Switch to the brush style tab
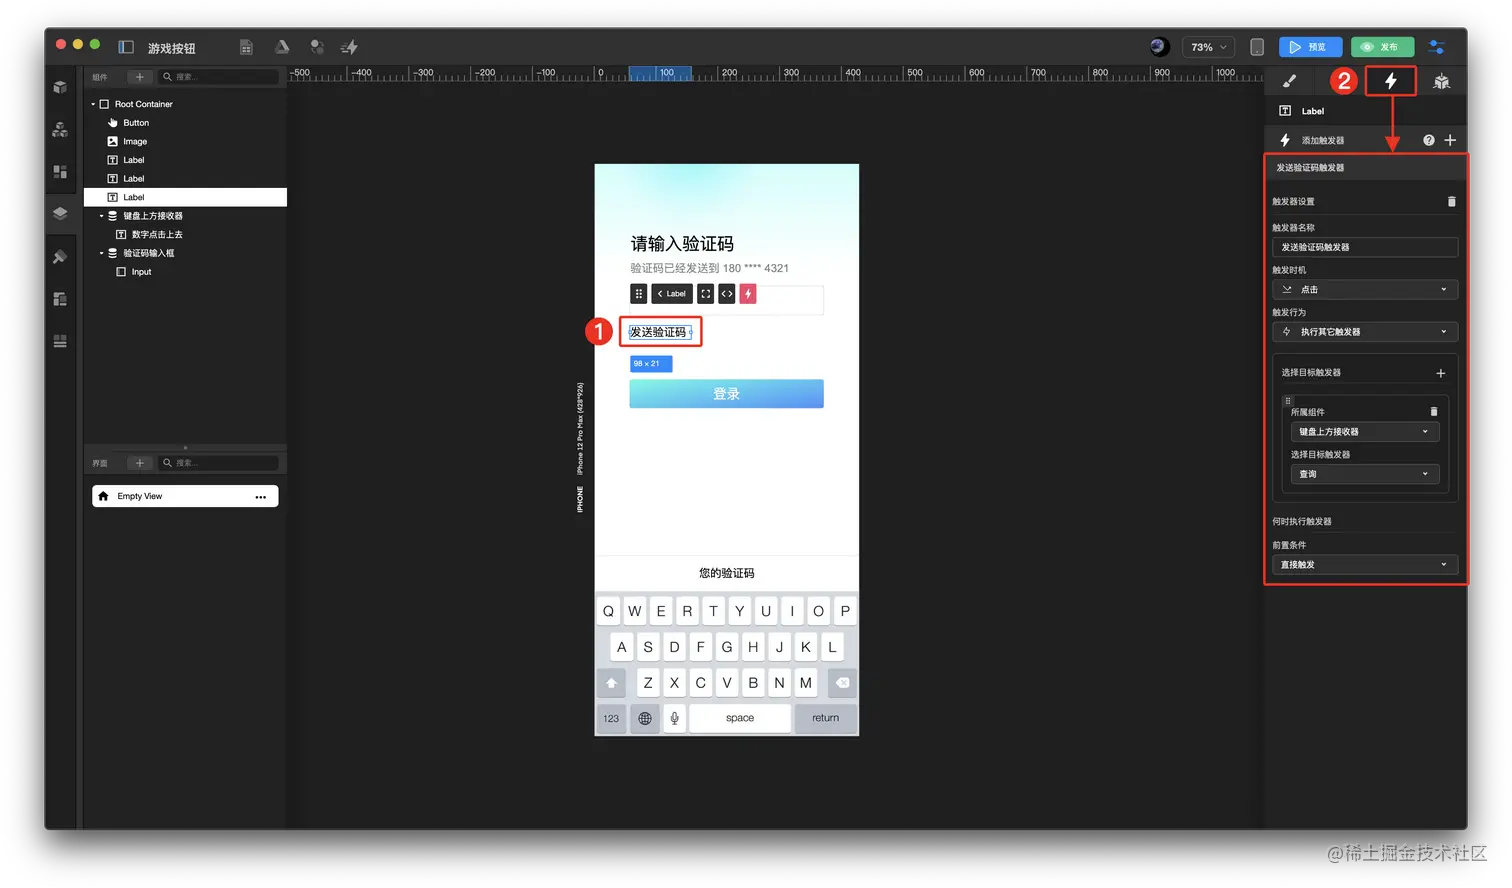Screen dimensions: 1512x888 tap(1289, 82)
